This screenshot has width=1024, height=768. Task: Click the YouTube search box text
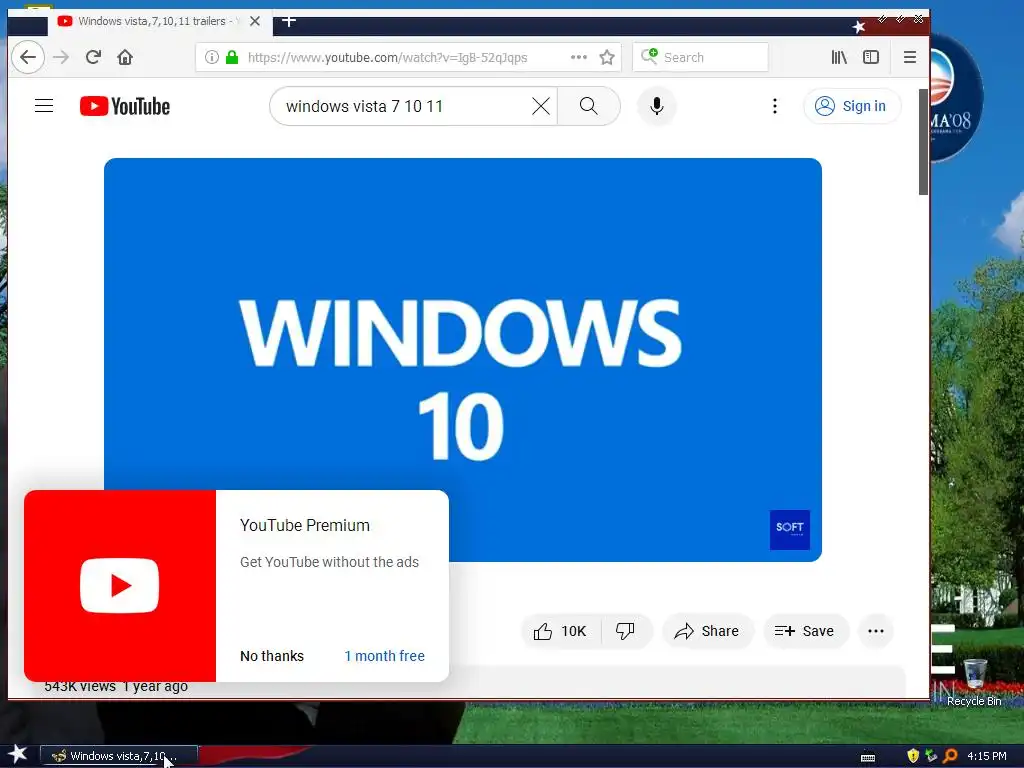tap(364, 106)
